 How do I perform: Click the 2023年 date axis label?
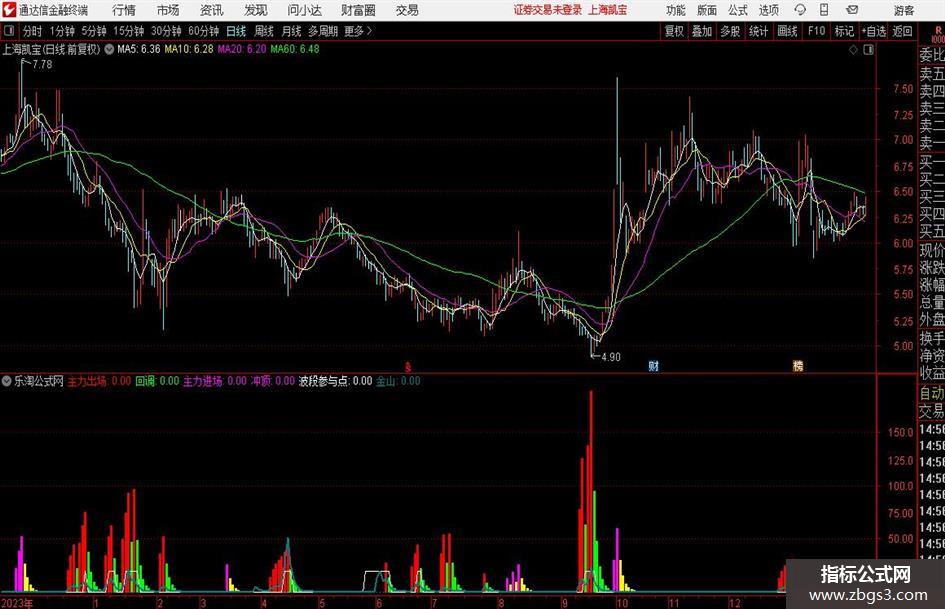(17, 603)
